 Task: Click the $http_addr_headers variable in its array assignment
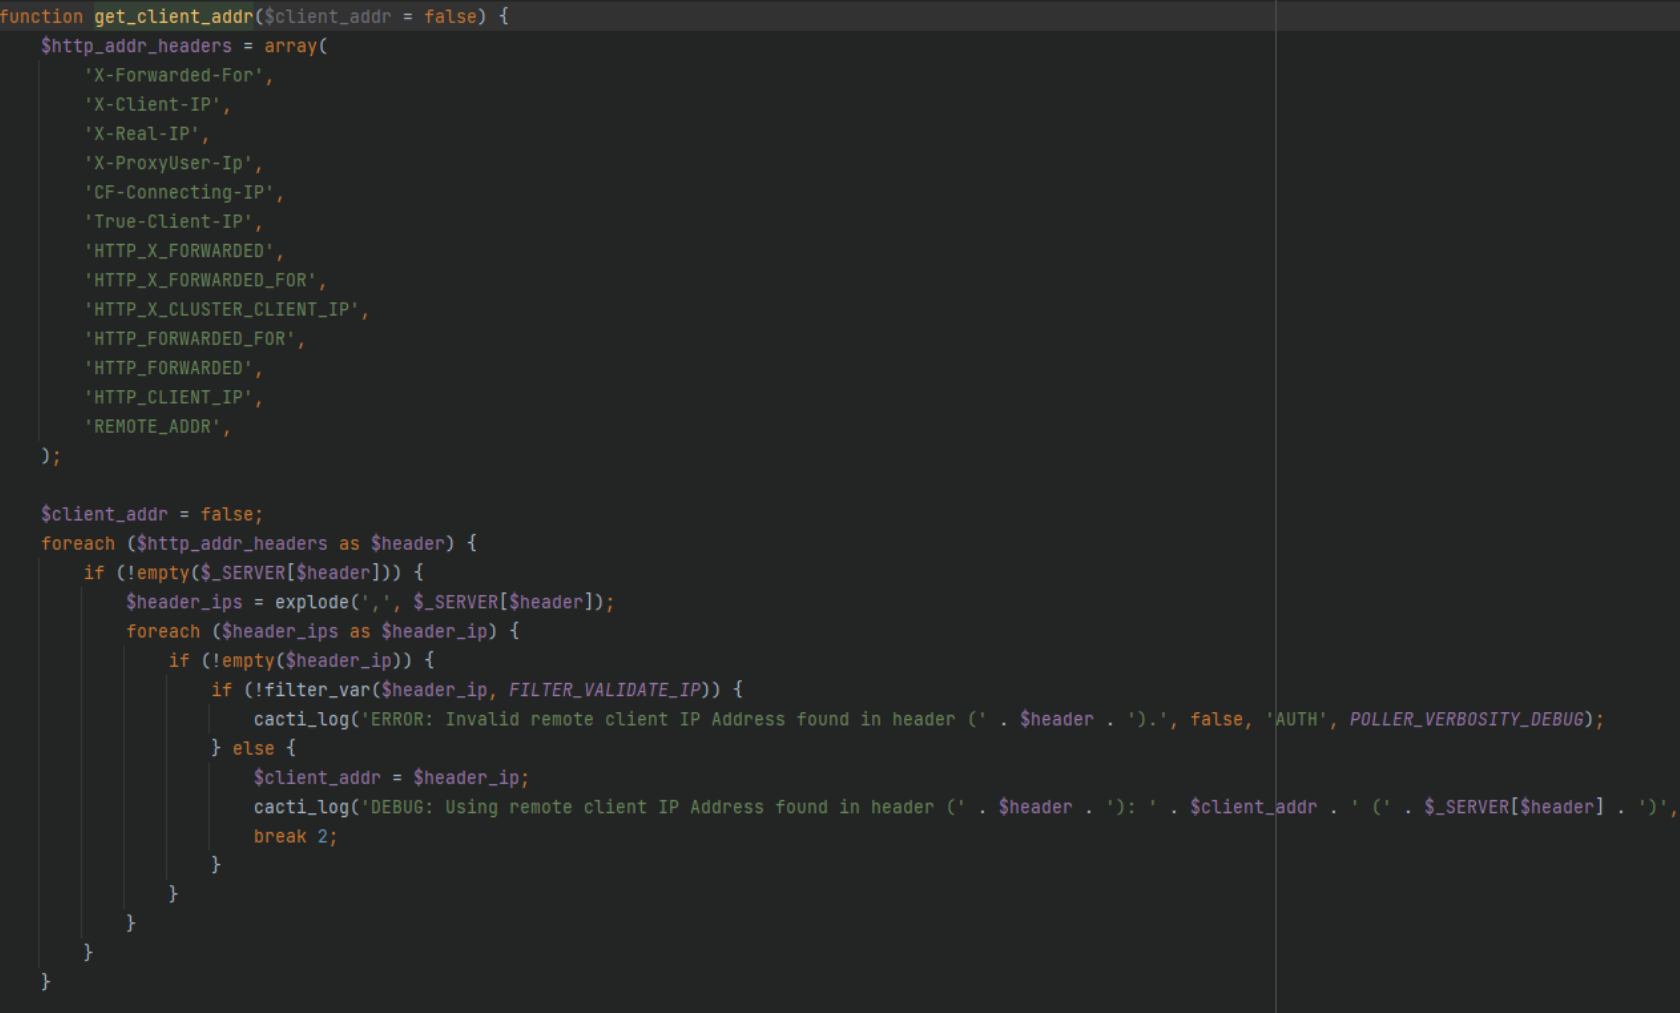(136, 46)
